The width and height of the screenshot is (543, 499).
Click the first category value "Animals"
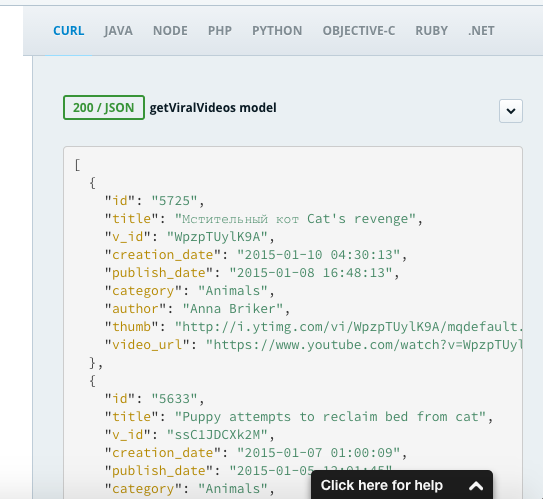[233, 291]
